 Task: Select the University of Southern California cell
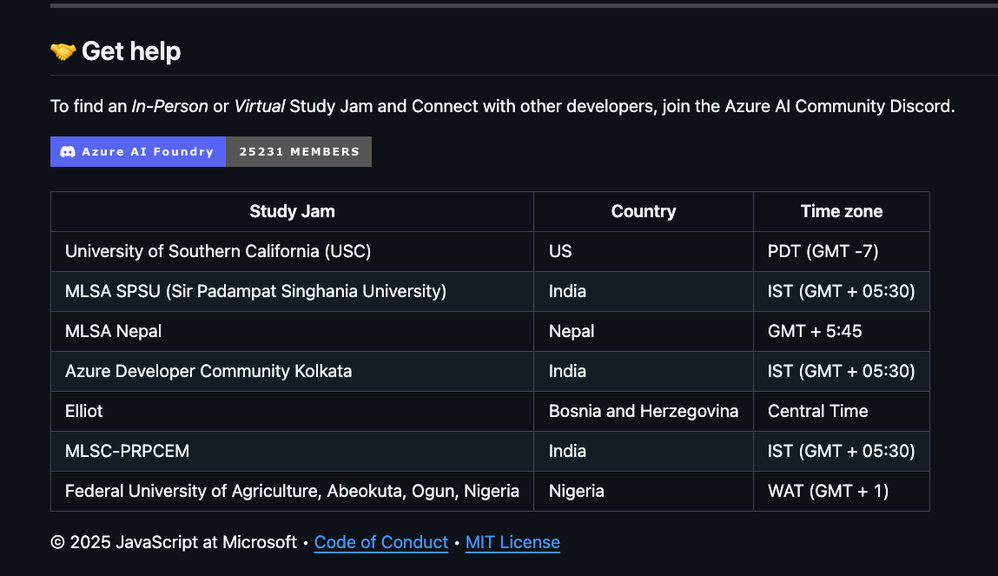(x=218, y=251)
